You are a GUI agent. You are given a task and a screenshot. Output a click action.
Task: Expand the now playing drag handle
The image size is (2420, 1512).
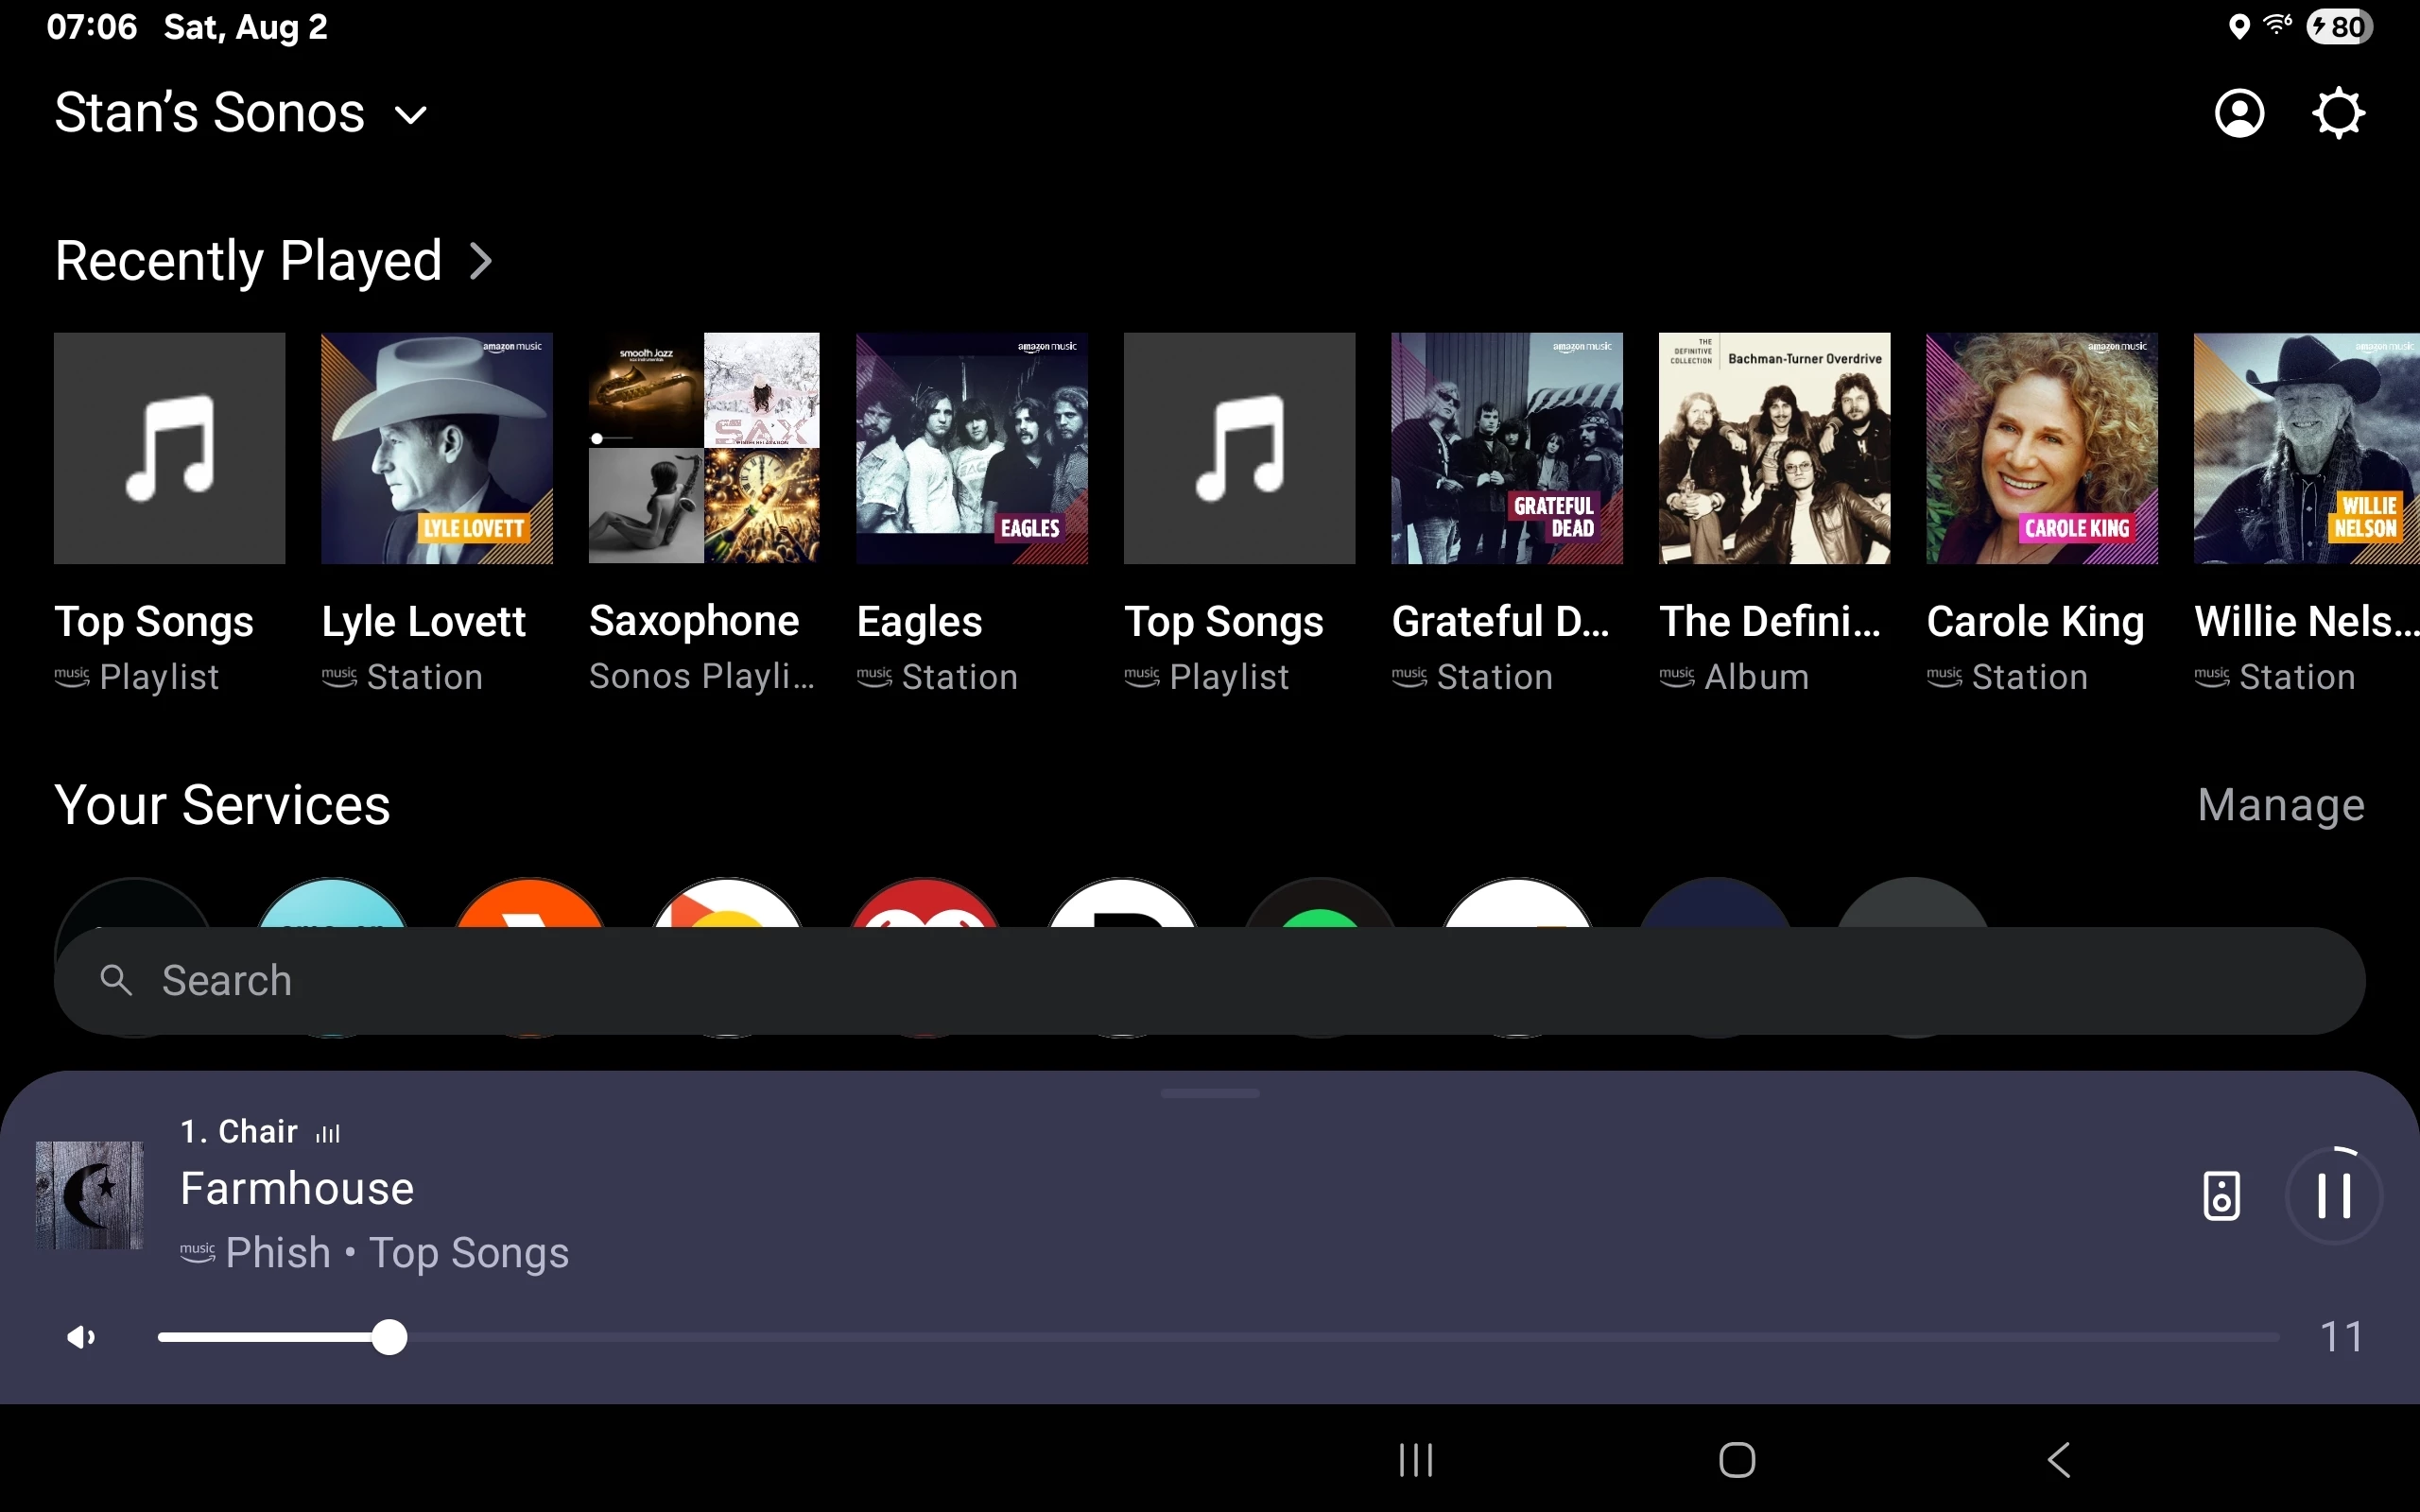[x=1210, y=1094]
